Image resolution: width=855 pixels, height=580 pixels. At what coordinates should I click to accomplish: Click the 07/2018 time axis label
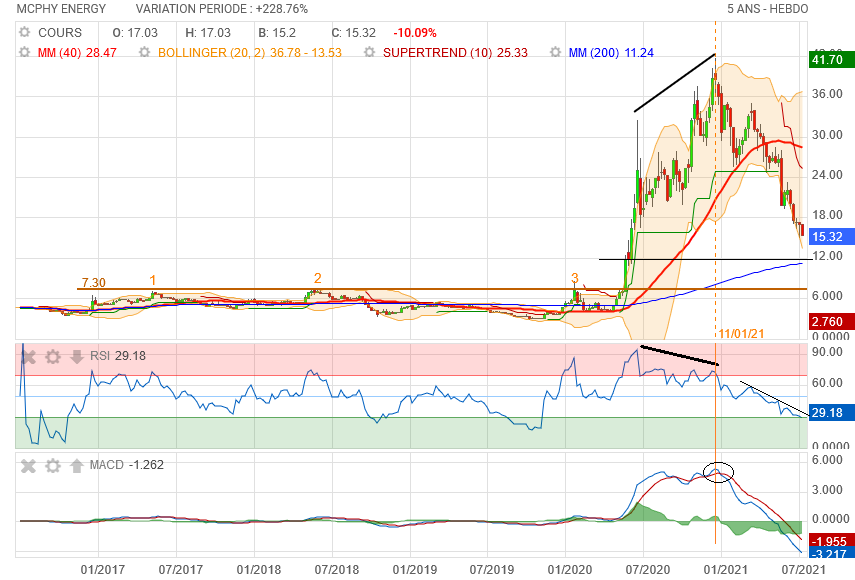(336, 570)
